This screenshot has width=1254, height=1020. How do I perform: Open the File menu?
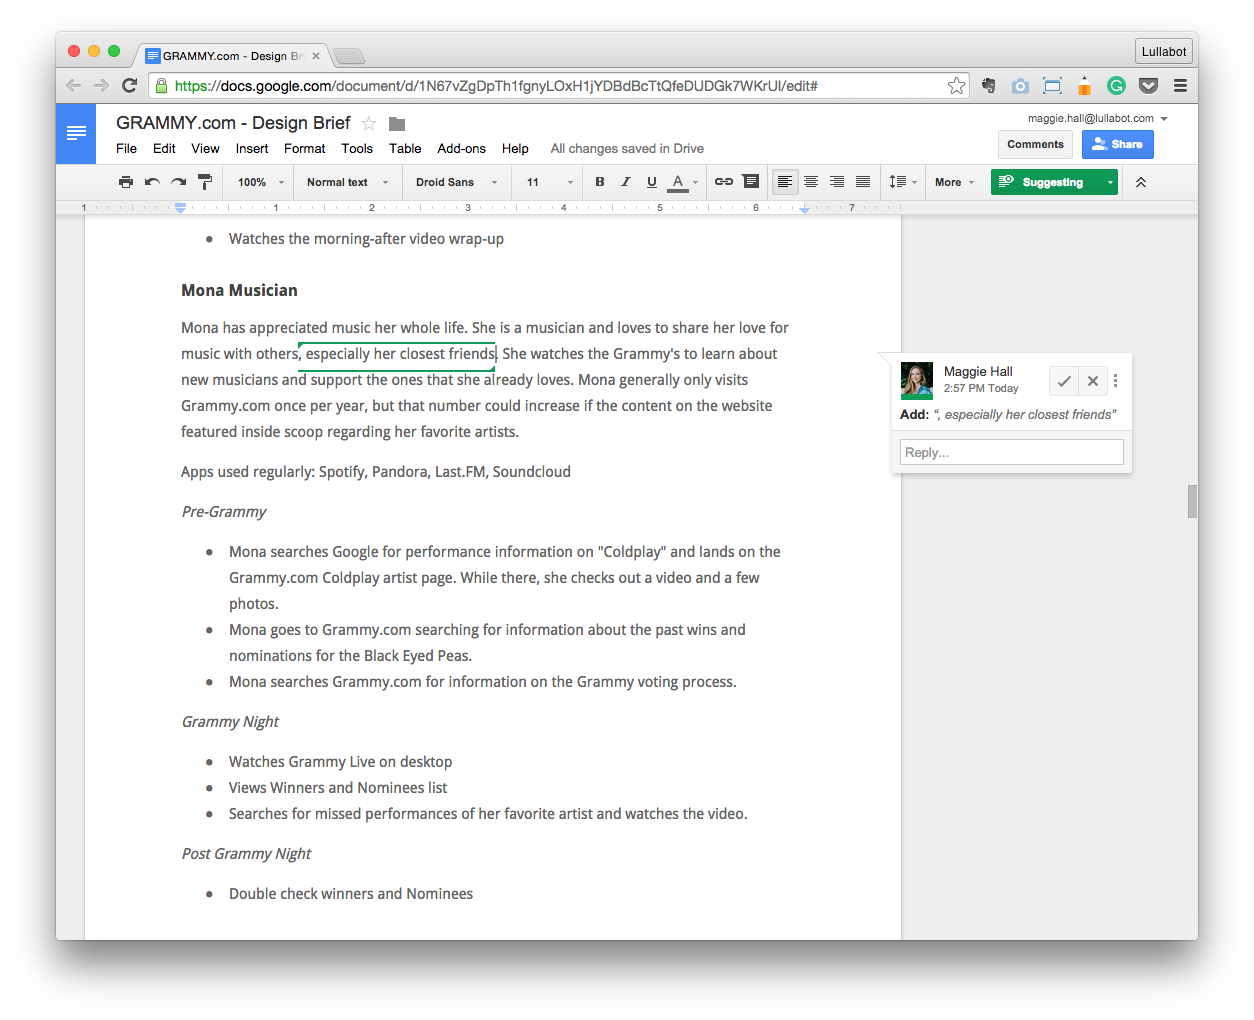(x=127, y=148)
